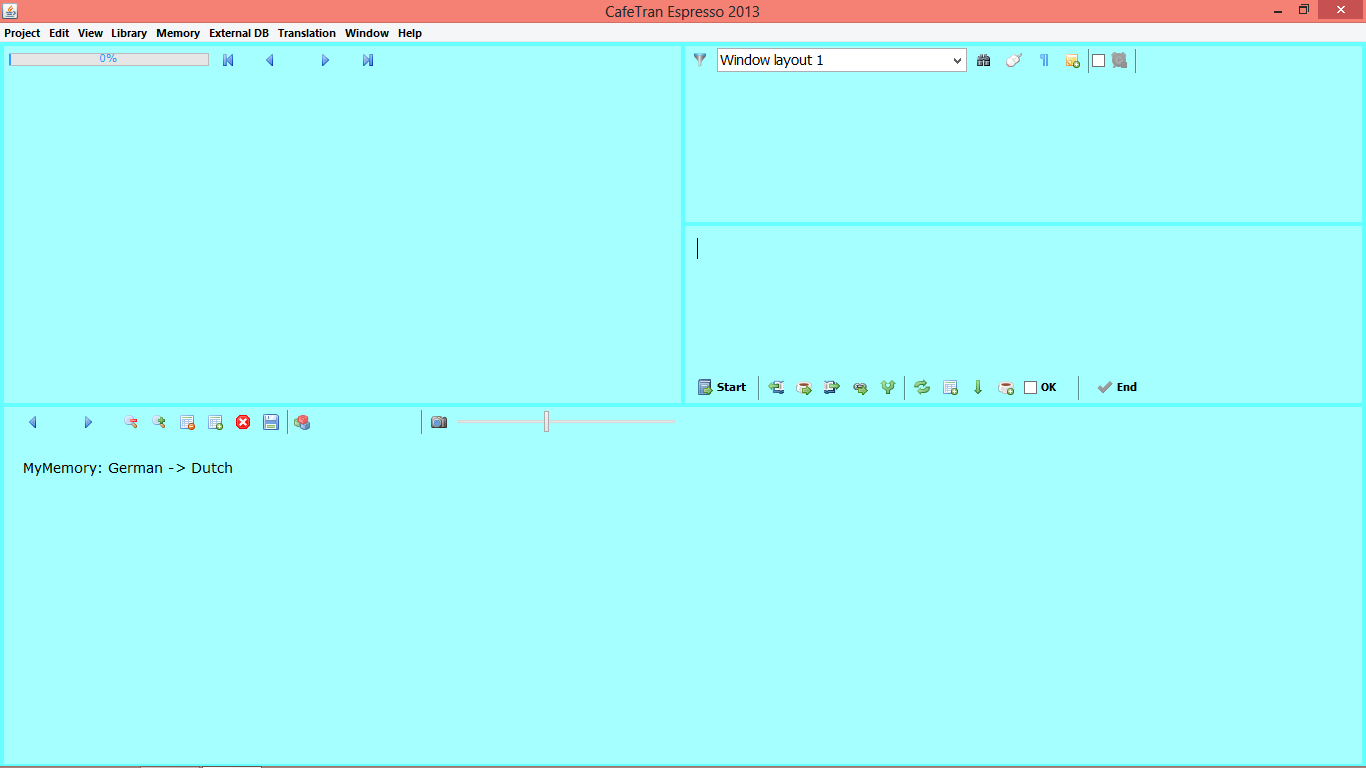The image size is (1366, 768).
Task: Click the green down arrow icon
Action: point(978,388)
